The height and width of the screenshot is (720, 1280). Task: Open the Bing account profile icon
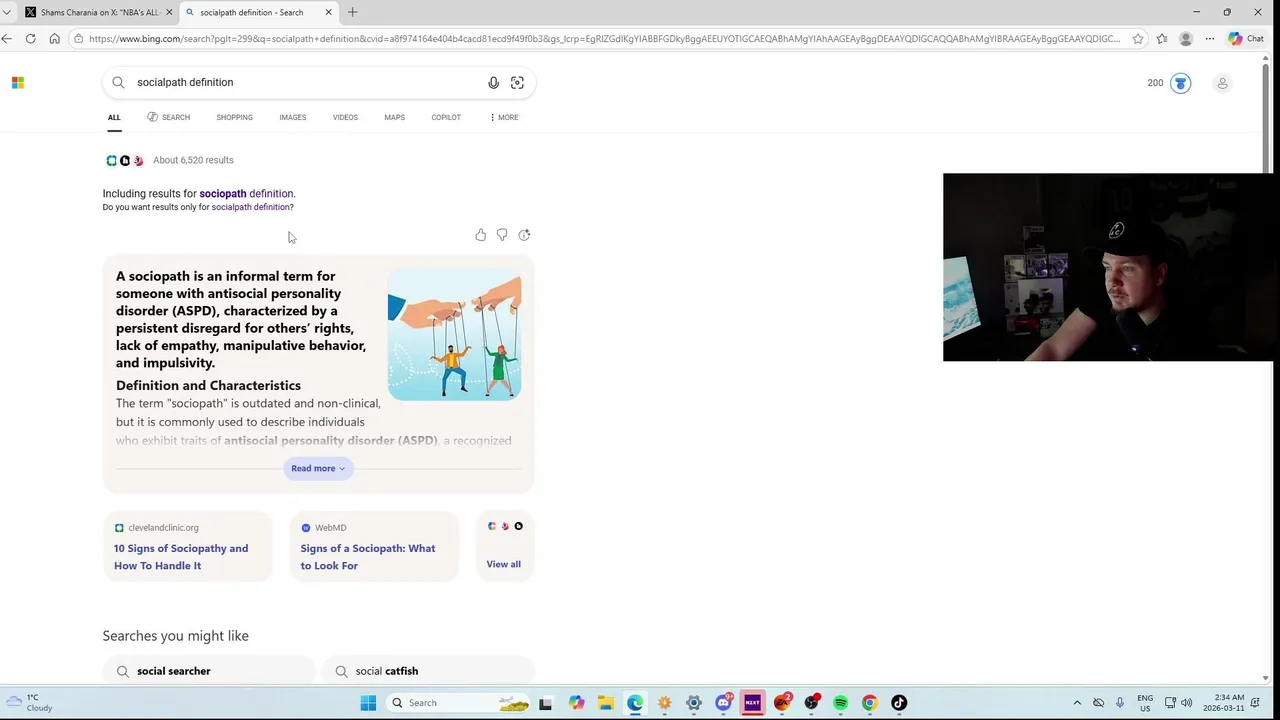[1222, 83]
